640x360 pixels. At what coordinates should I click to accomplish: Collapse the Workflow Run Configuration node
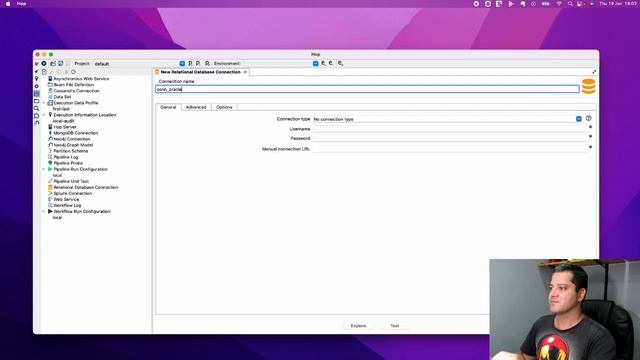click(x=44, y=211)
